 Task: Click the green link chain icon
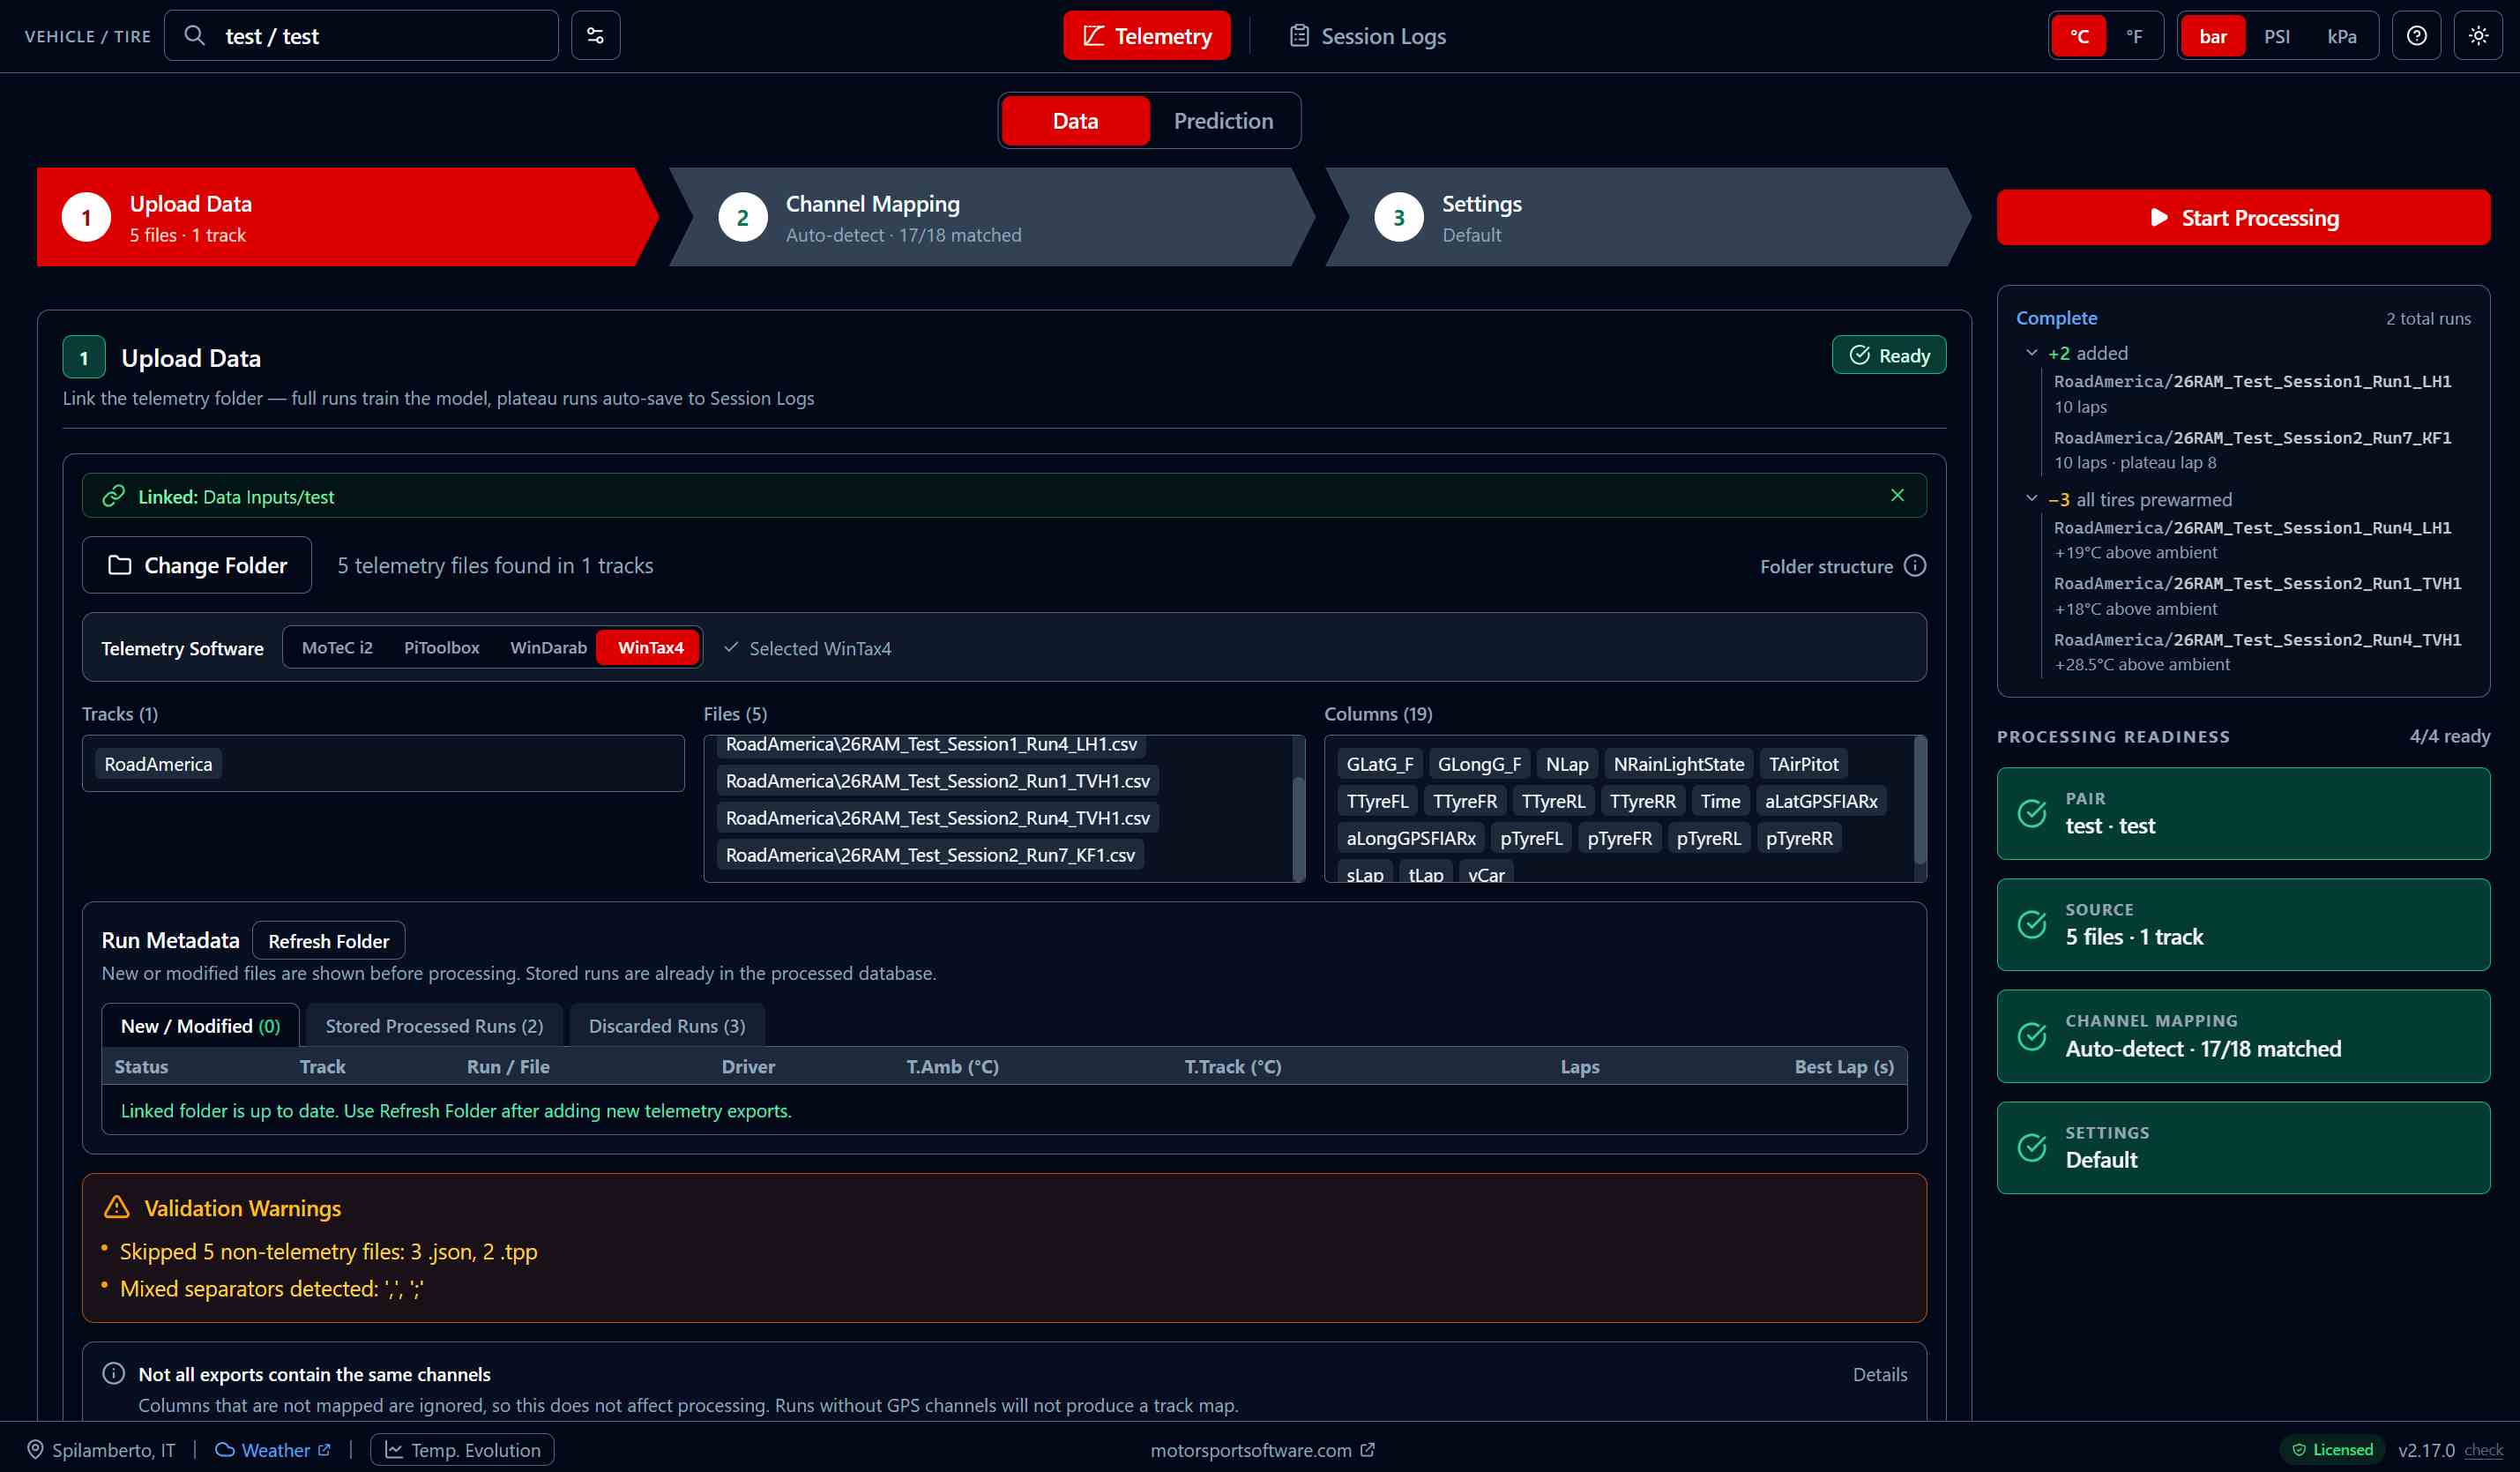coord(114,496)
